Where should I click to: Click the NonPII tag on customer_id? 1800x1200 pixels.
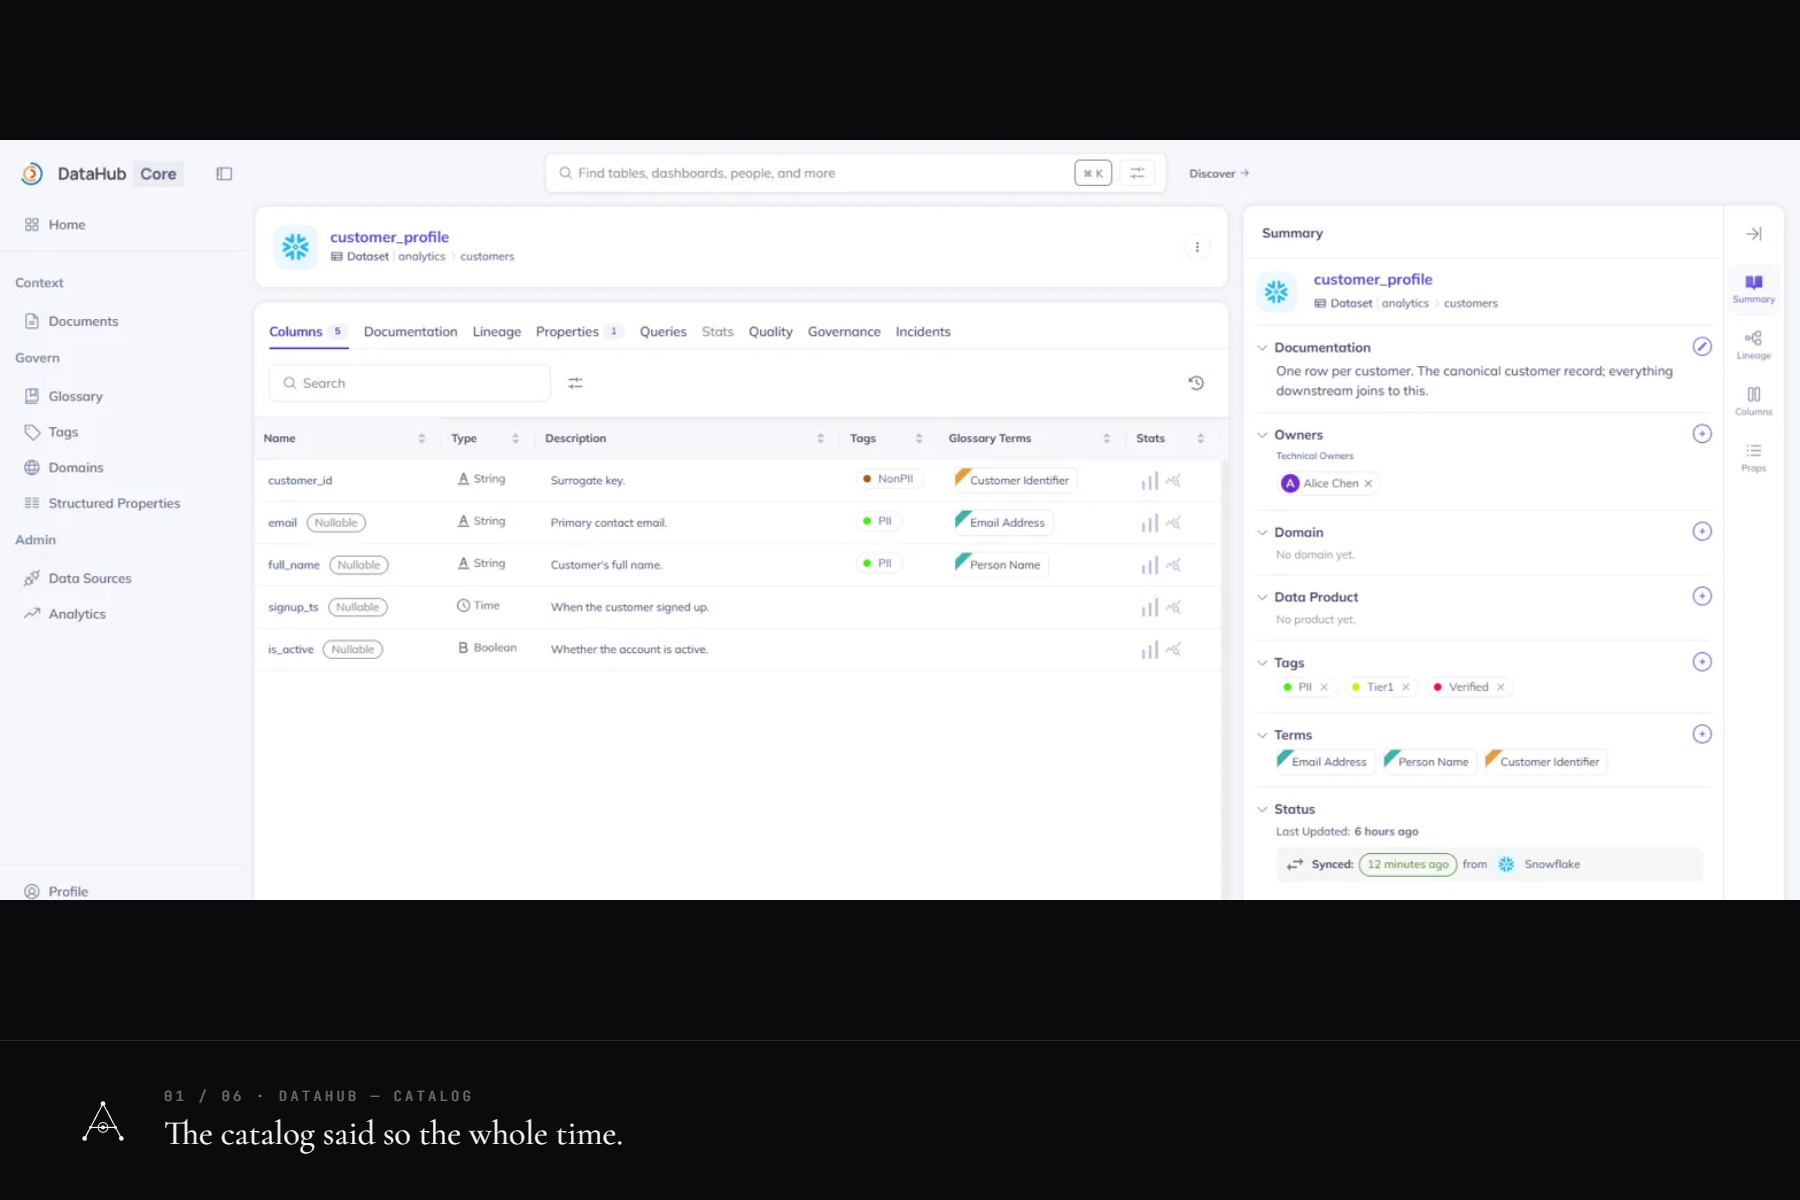[x=888, y=479]
